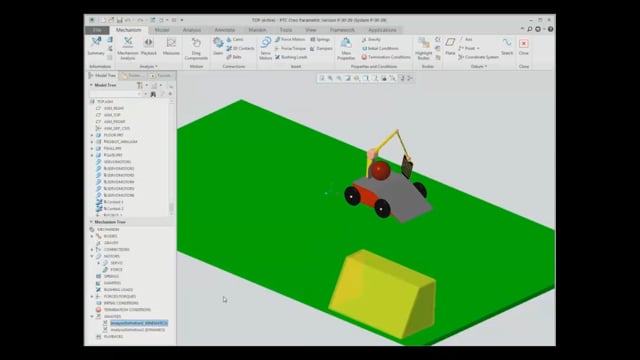This screenshot has width=640, height=360.
Task: Open Initial Conditions
Action: point(380,48)
